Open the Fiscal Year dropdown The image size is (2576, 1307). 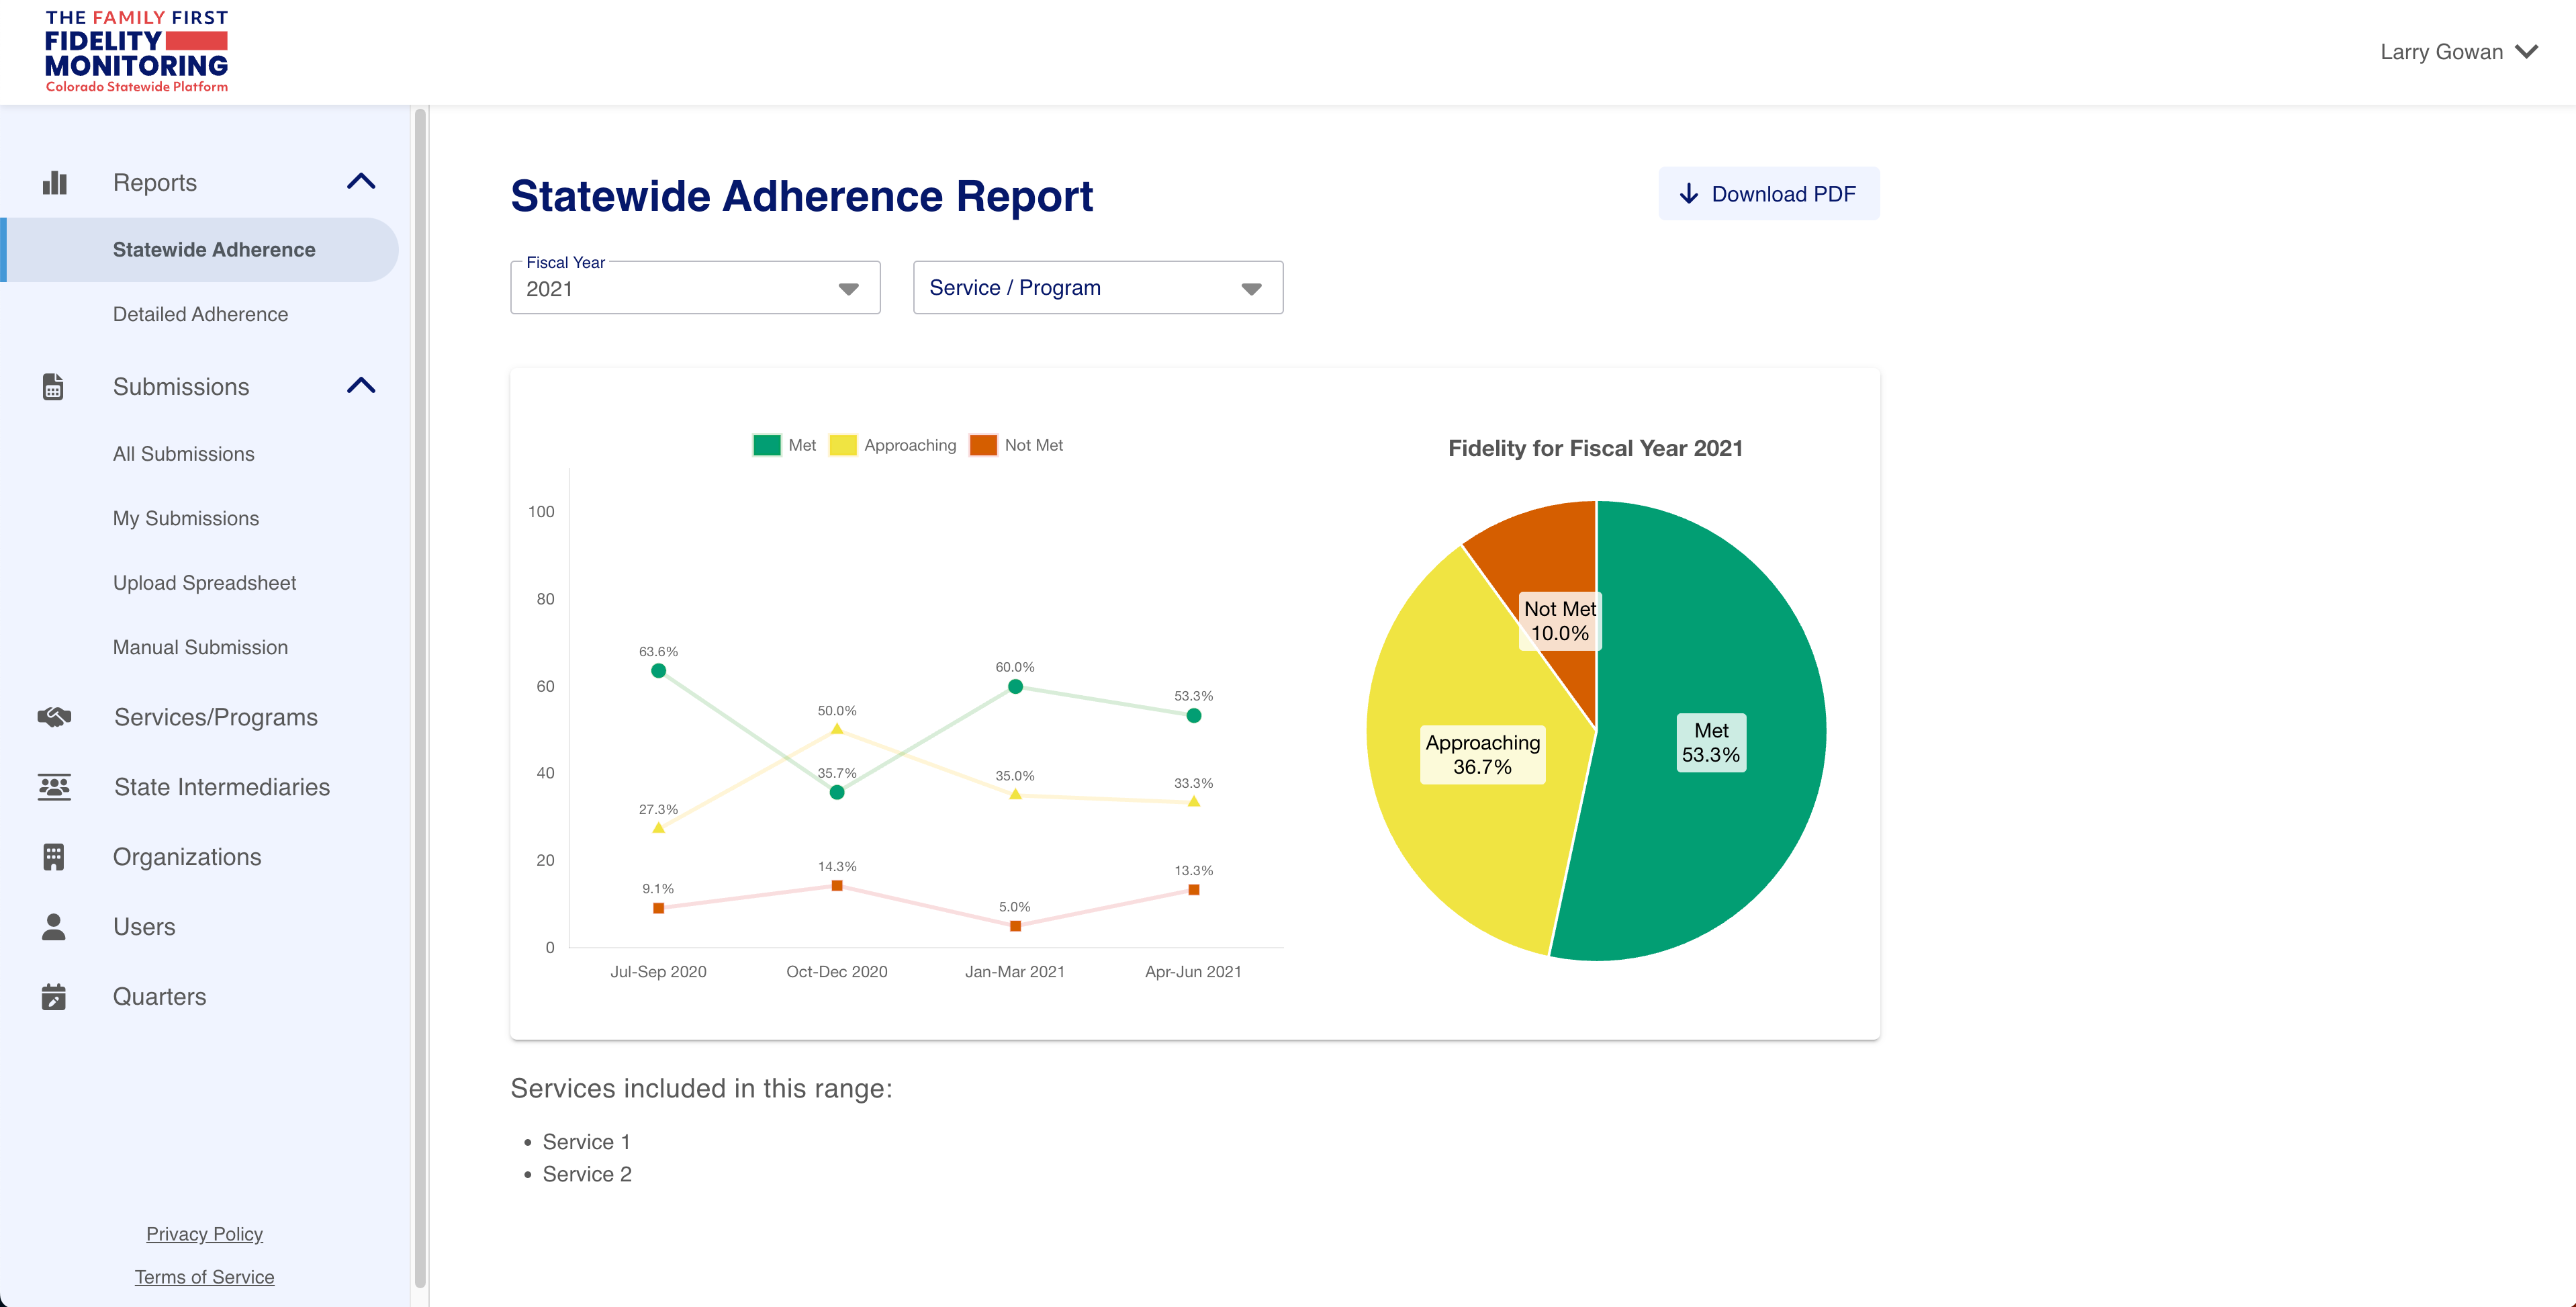695,289
